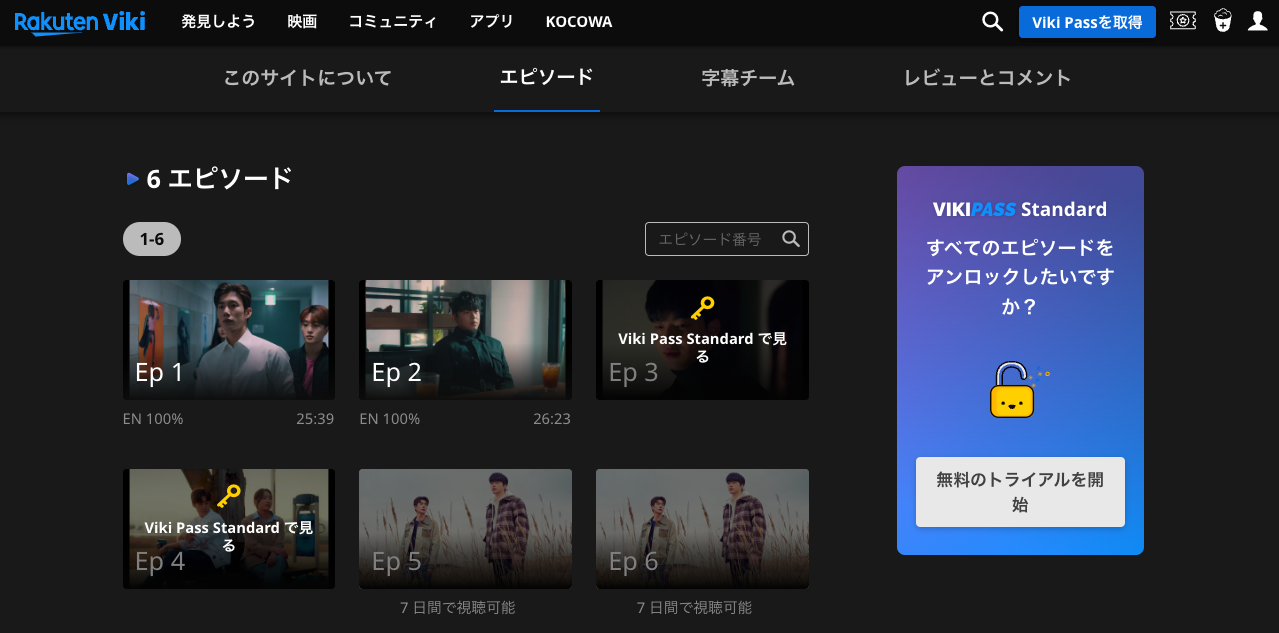Open the アプリ menu item
1279x633 pixels.
[492, 21]
